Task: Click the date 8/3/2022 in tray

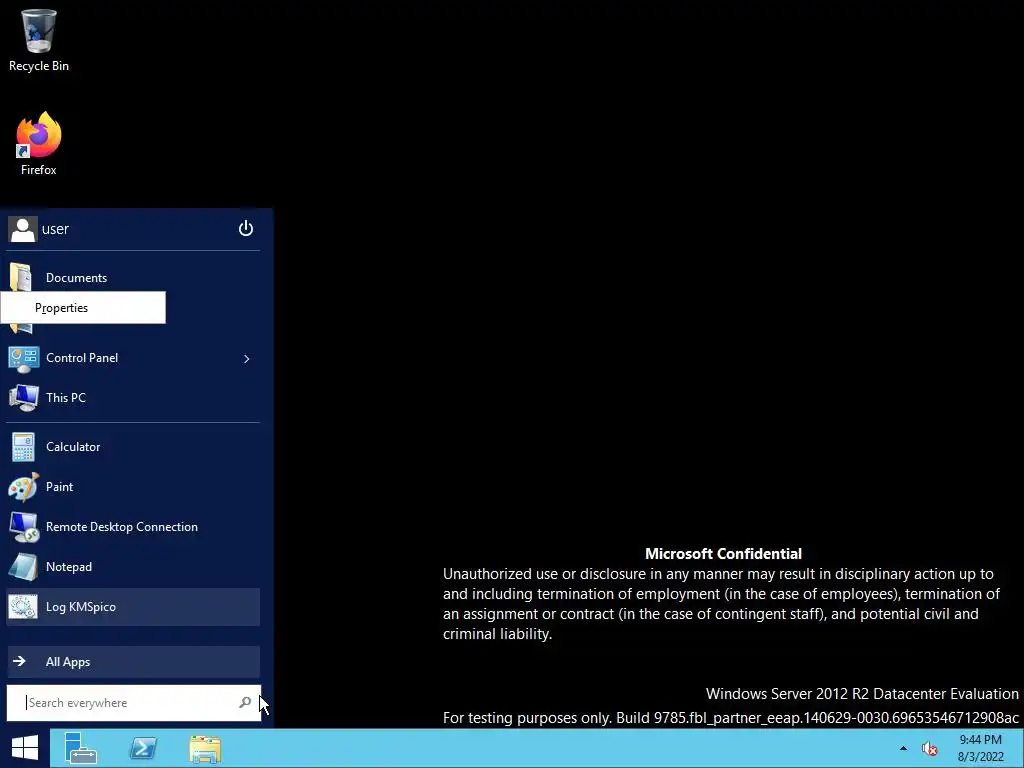Action: pyautogui.click(x=980, y=757)
